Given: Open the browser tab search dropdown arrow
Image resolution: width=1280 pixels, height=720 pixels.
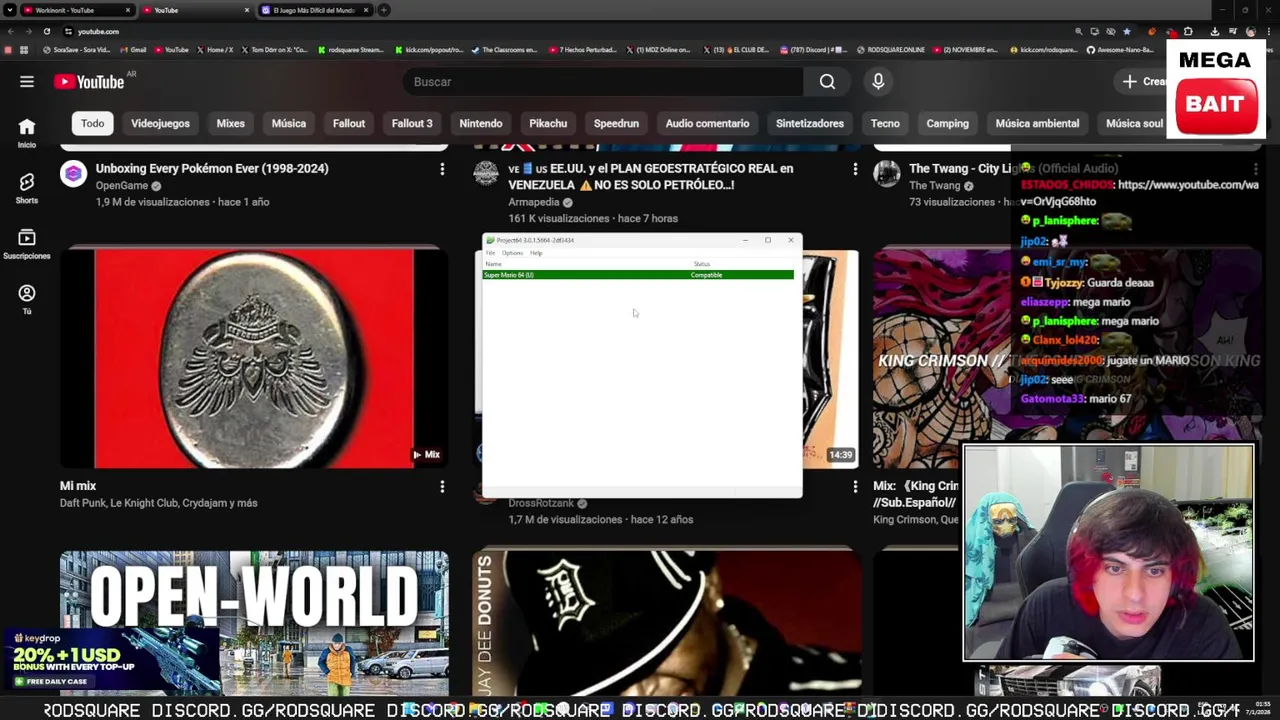Looking at the screenshot, I should pos(8,10).
